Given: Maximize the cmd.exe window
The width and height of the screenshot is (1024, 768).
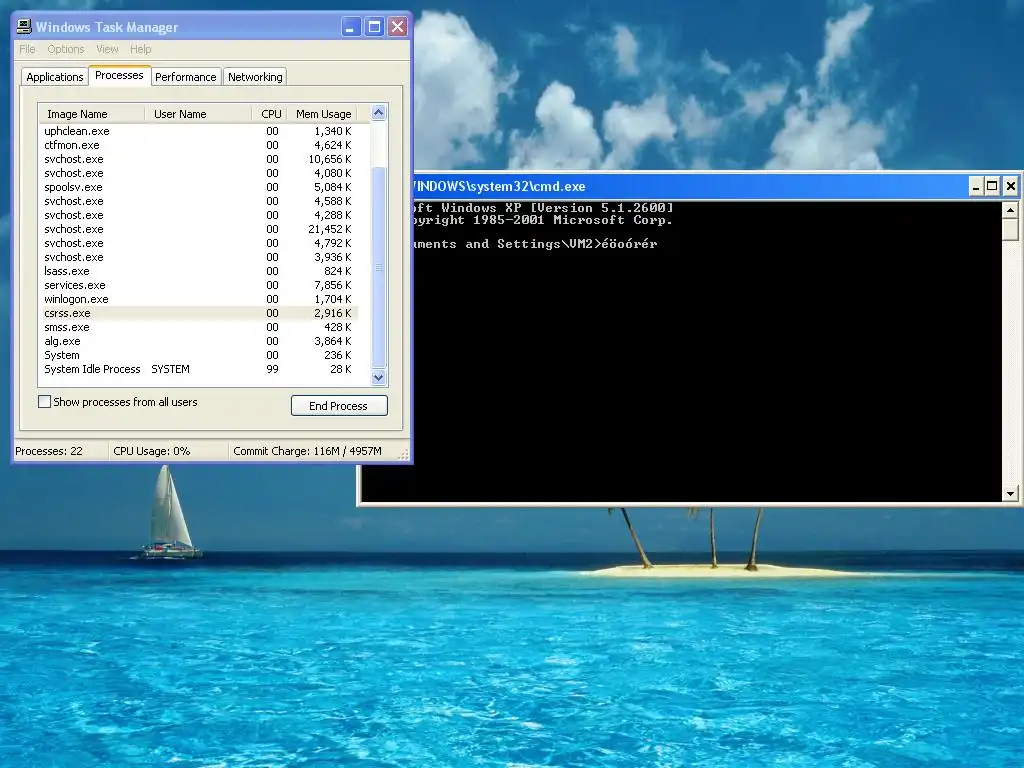Looking at the screenshot, I should click(x=992, y=187).
